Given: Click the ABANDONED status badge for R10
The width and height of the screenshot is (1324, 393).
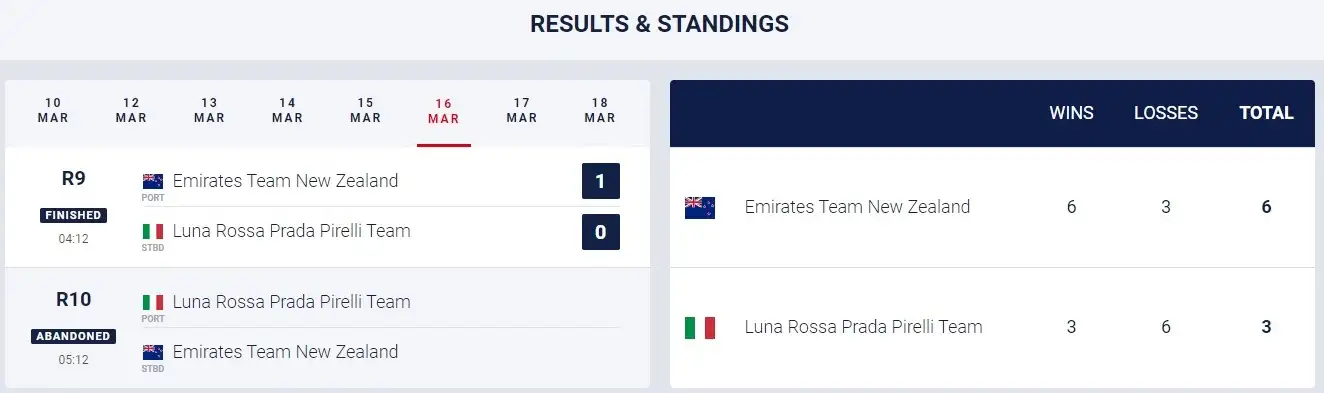Looking at the screenshot, I should [74, 336].
